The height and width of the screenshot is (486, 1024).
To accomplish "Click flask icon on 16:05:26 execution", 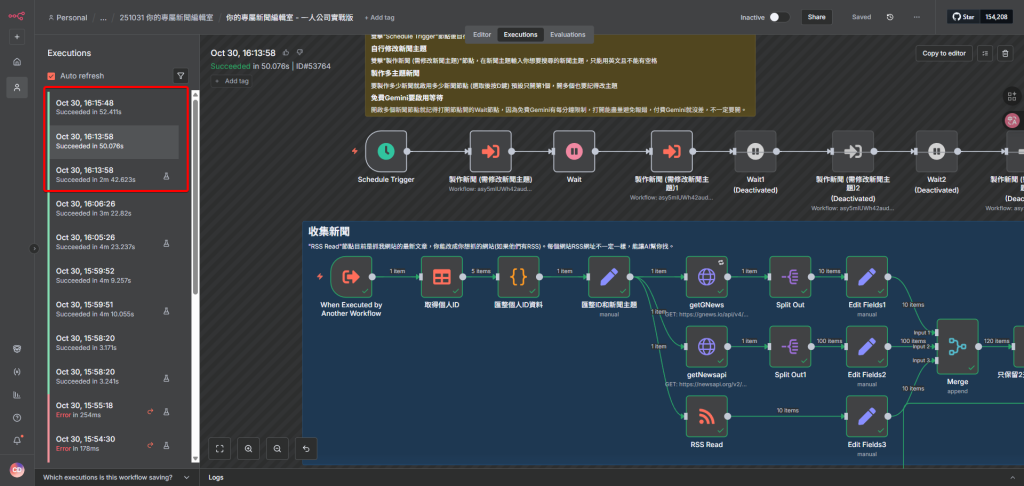I will pos(166,243).
